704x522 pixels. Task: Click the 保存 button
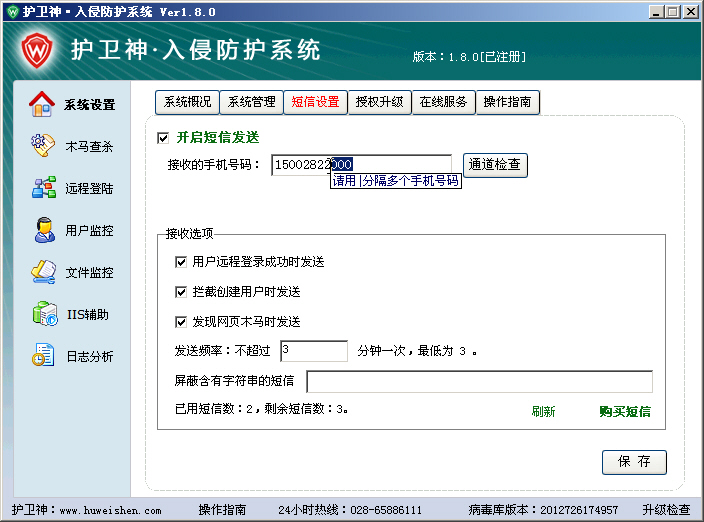point(634,462)
